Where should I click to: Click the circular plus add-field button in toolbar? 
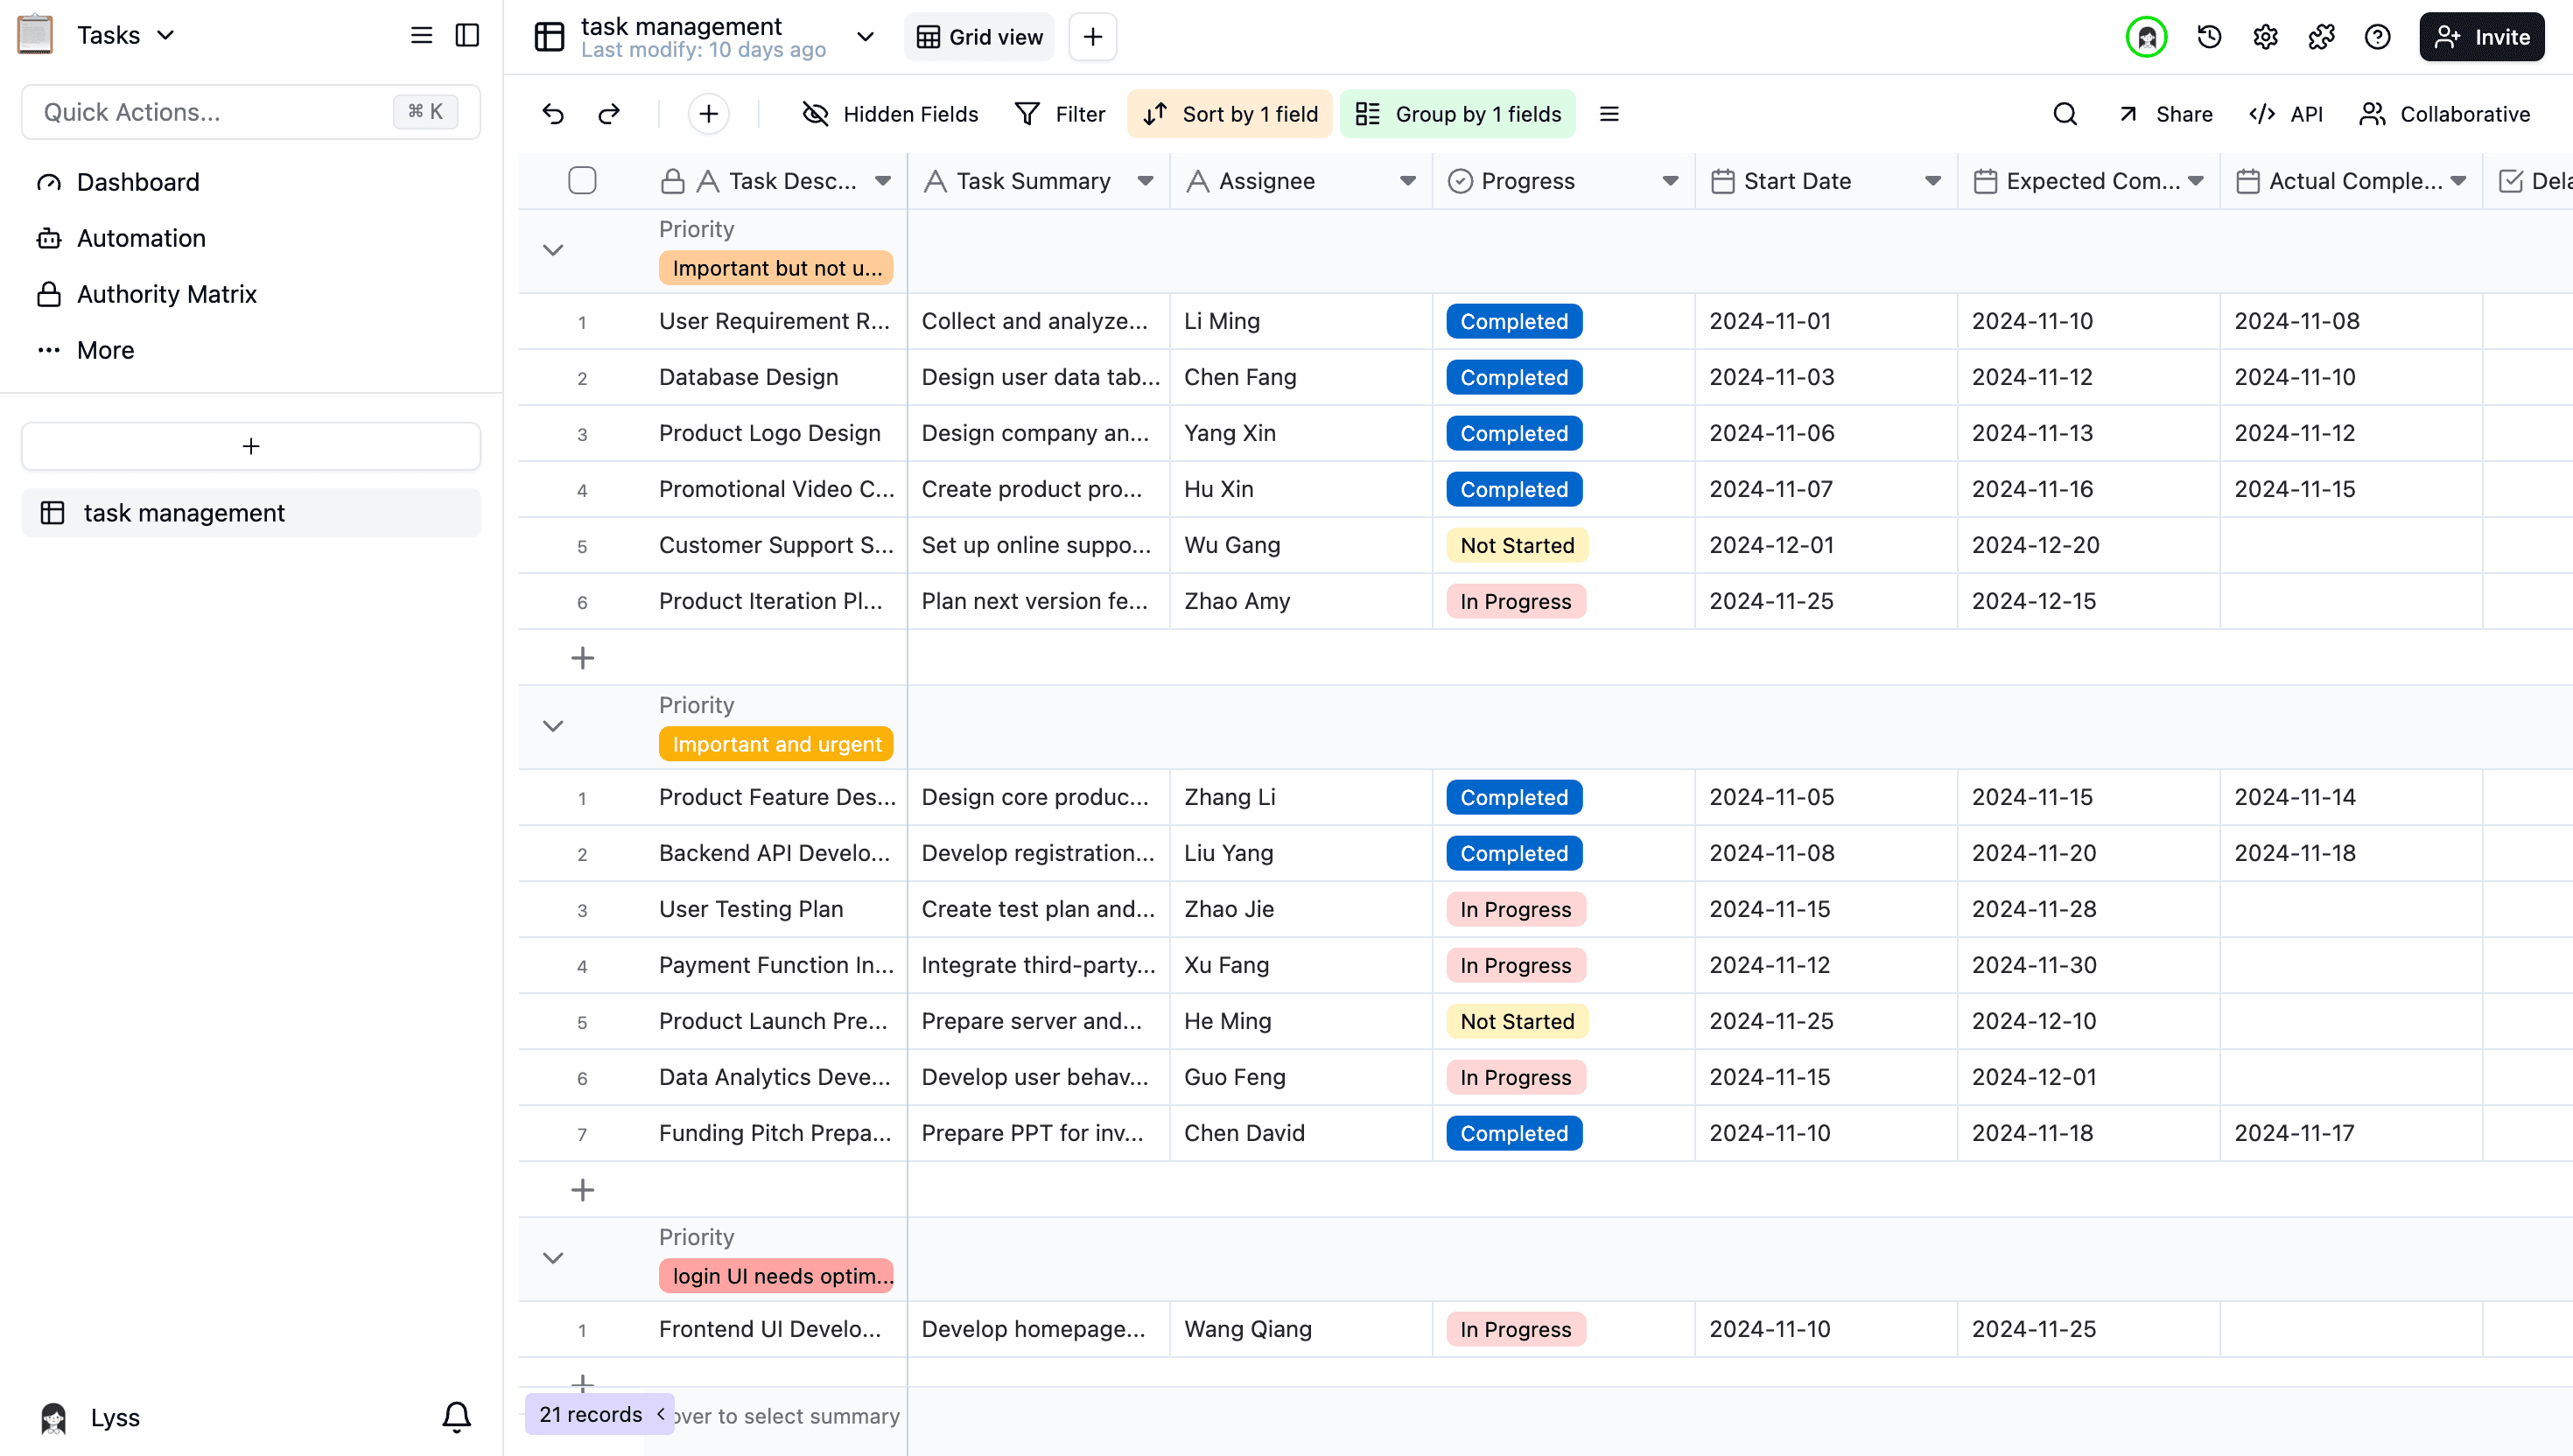coord(709,114)
